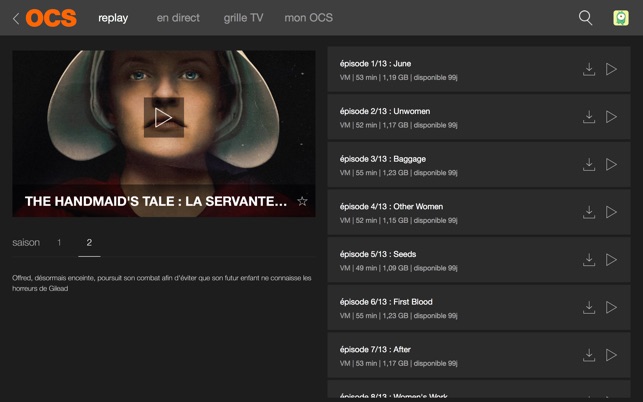Screen dimensions: 643x402
Task: Download episode 6/13 First Blood
Action: tap(589, 307)
